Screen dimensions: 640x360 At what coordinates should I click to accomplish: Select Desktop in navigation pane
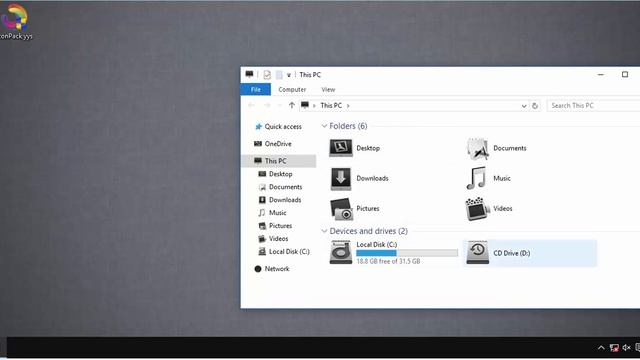[x=279, y=174]
